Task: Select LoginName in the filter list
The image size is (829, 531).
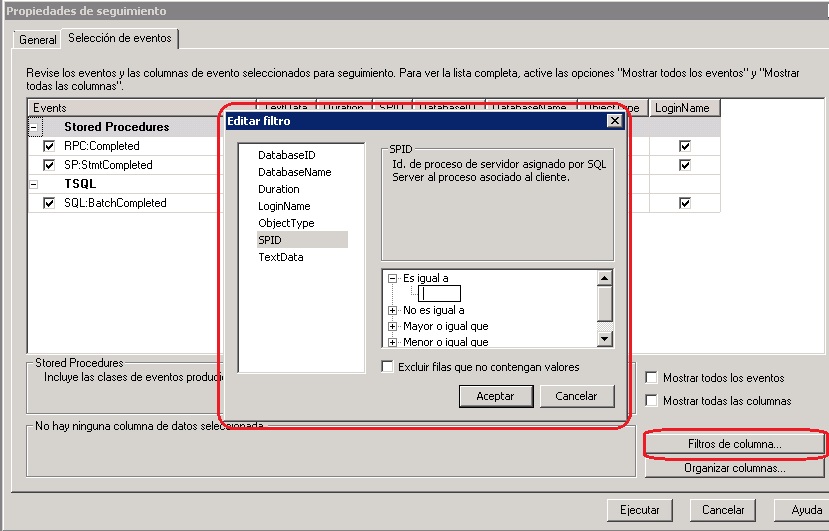Action: [x=284, y=206]
